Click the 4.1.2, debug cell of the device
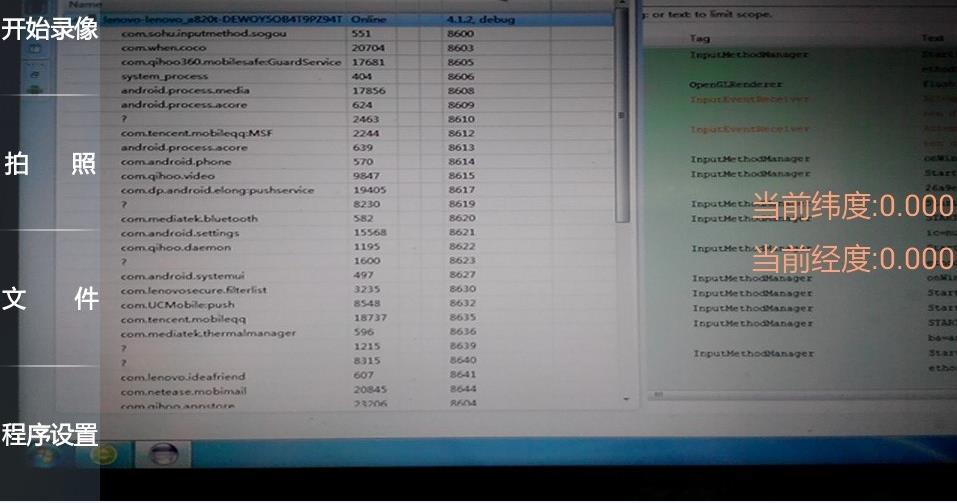957x503 pixels. click(x=481, y=20)
